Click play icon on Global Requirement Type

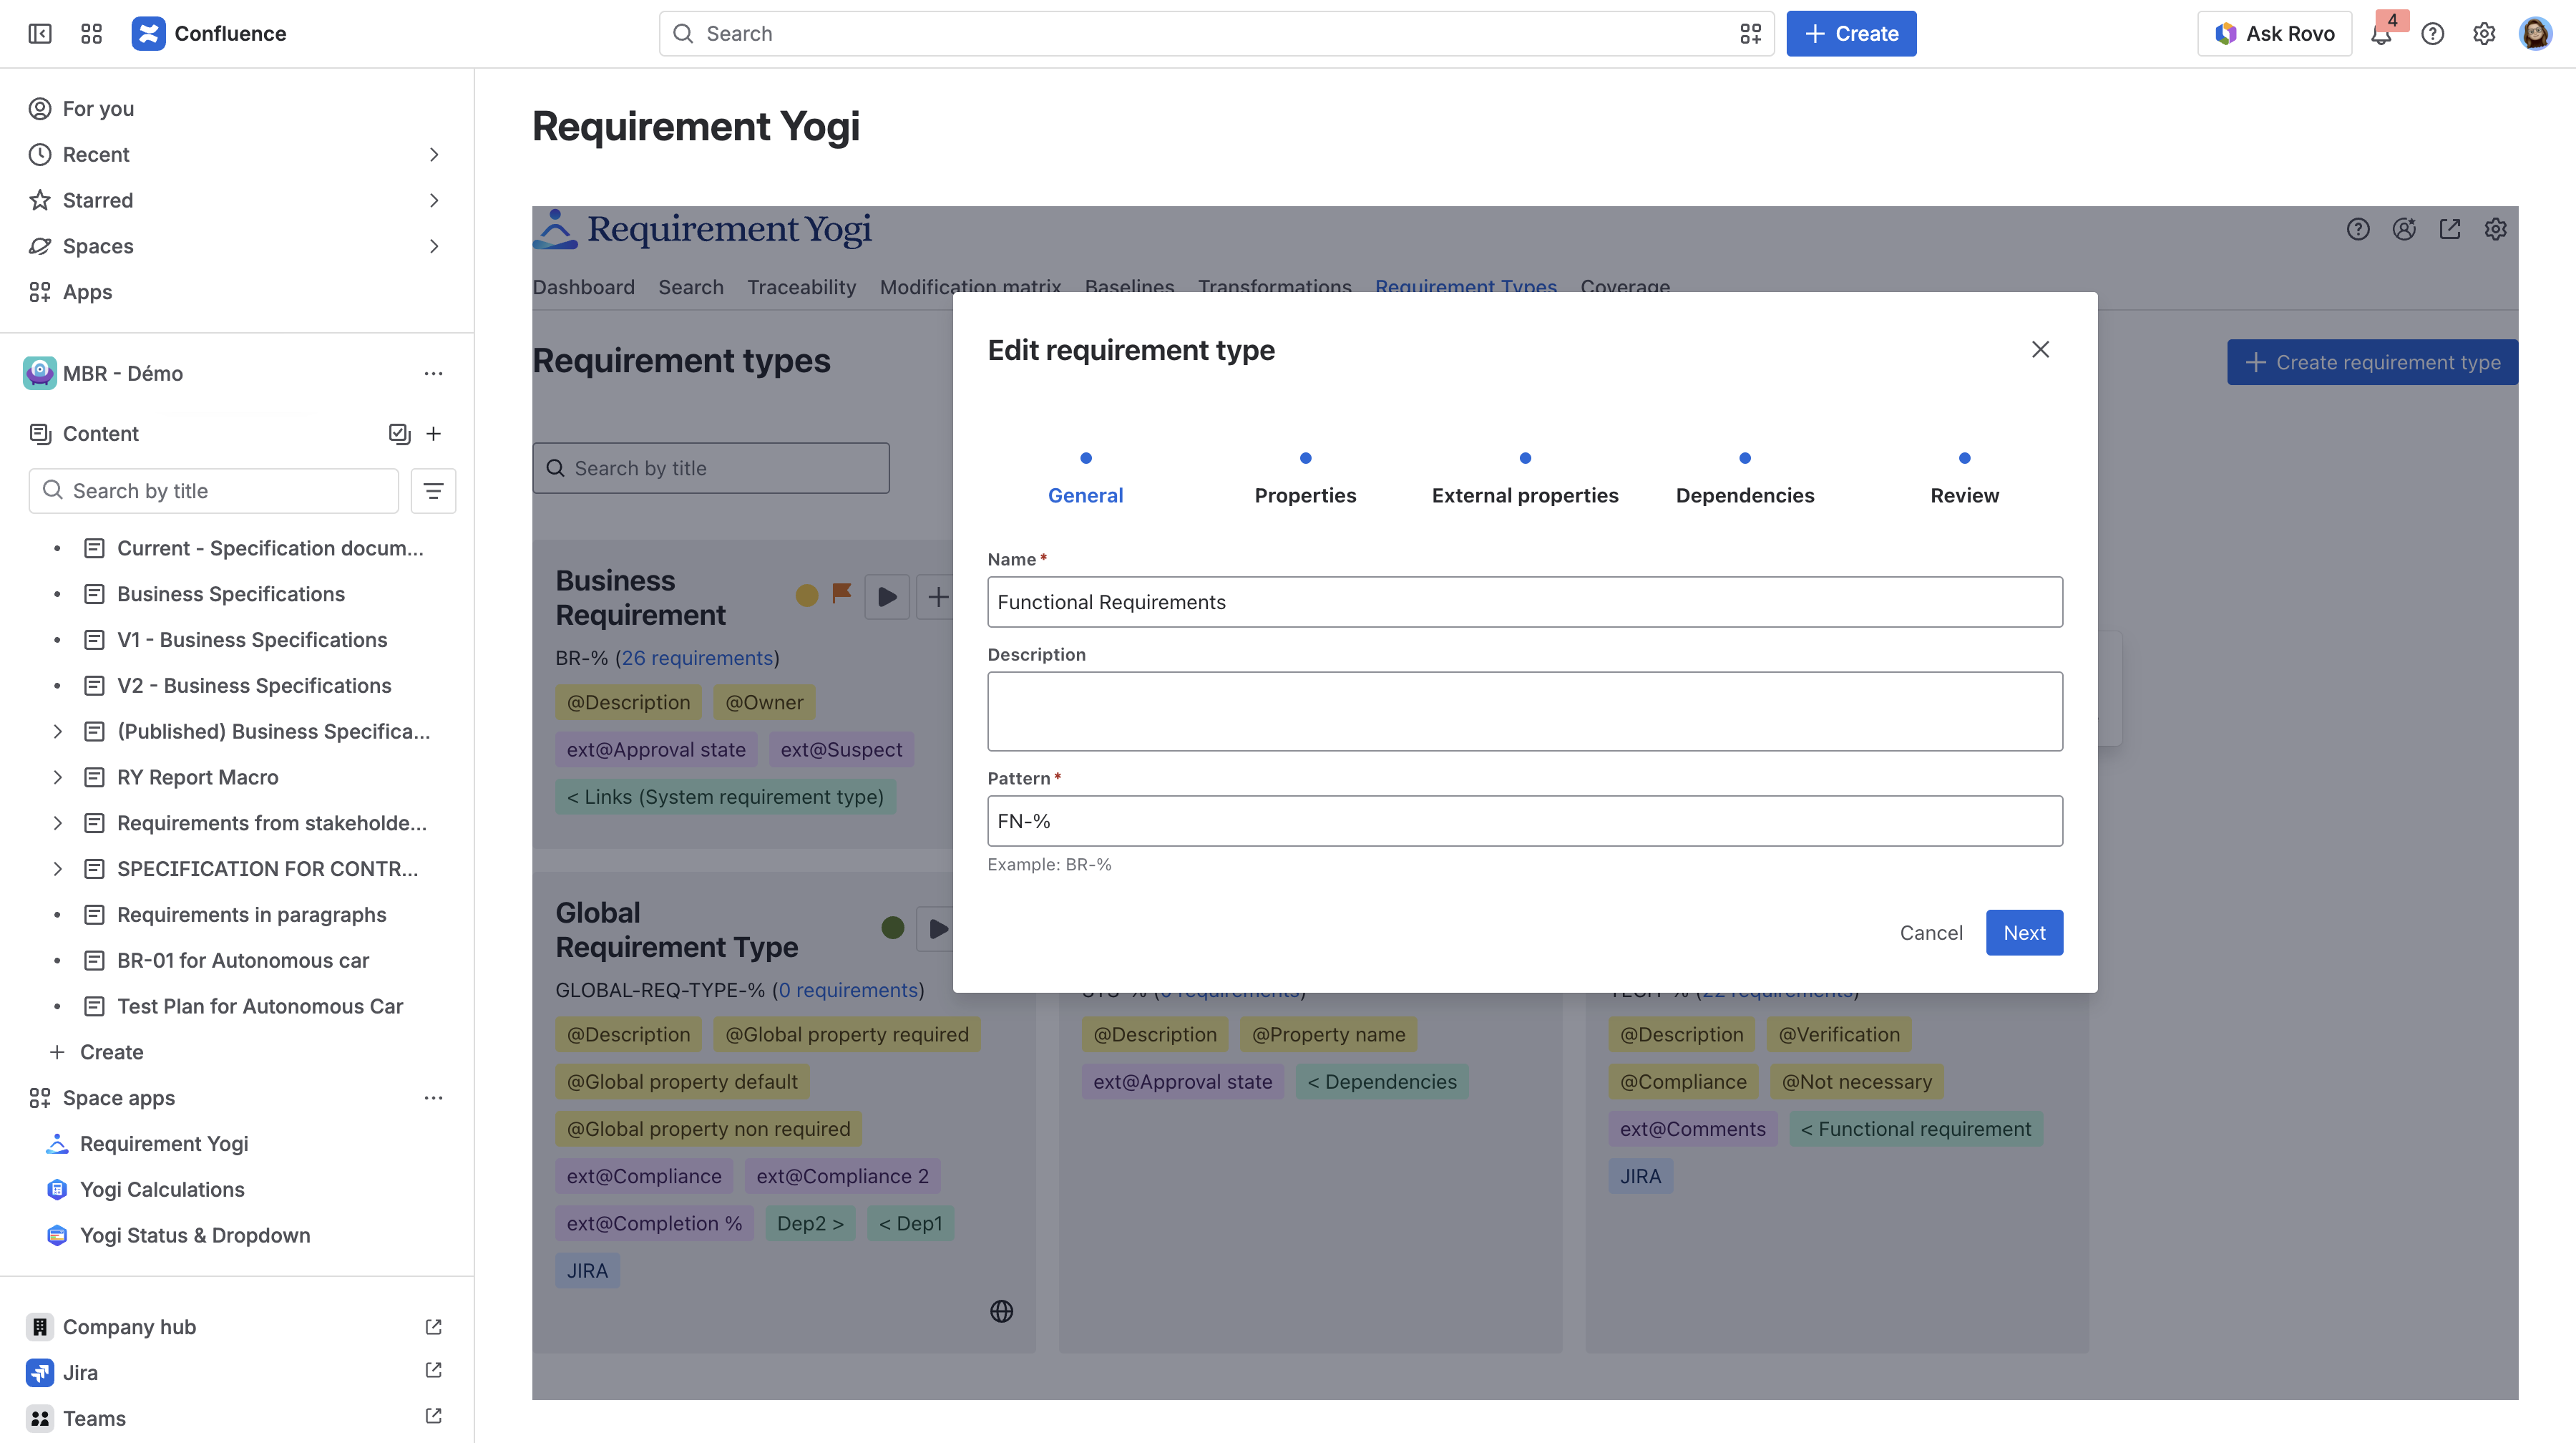(937, 929)
